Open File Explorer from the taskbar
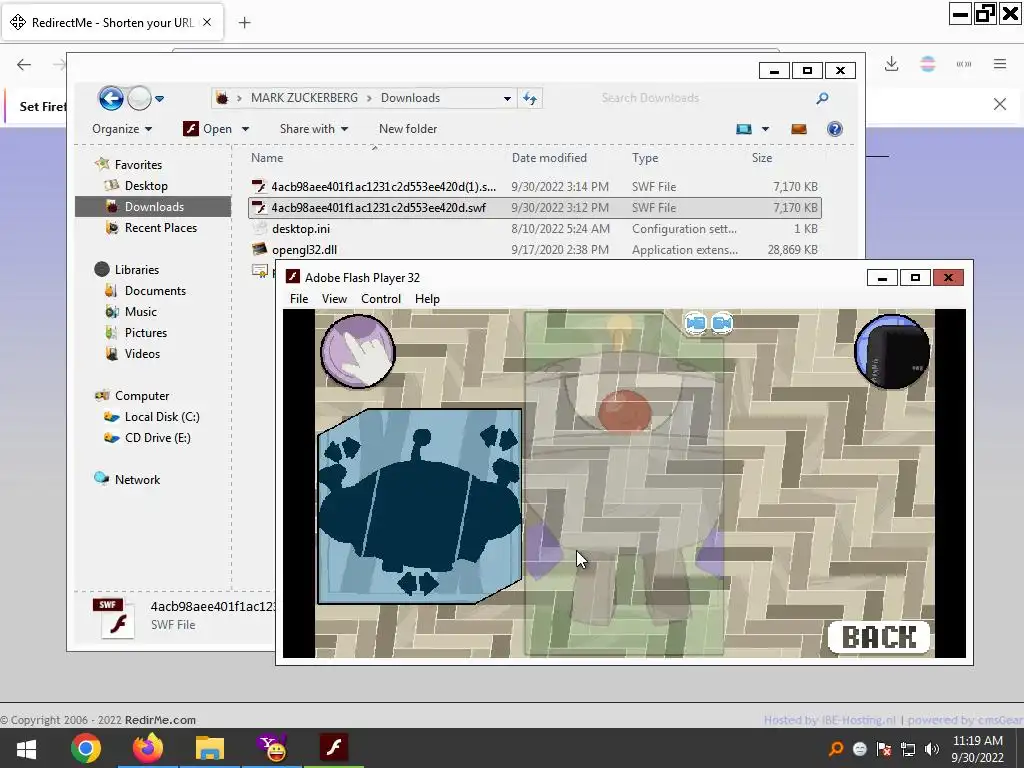1024x768 pixels. click(x=210, y=748)
